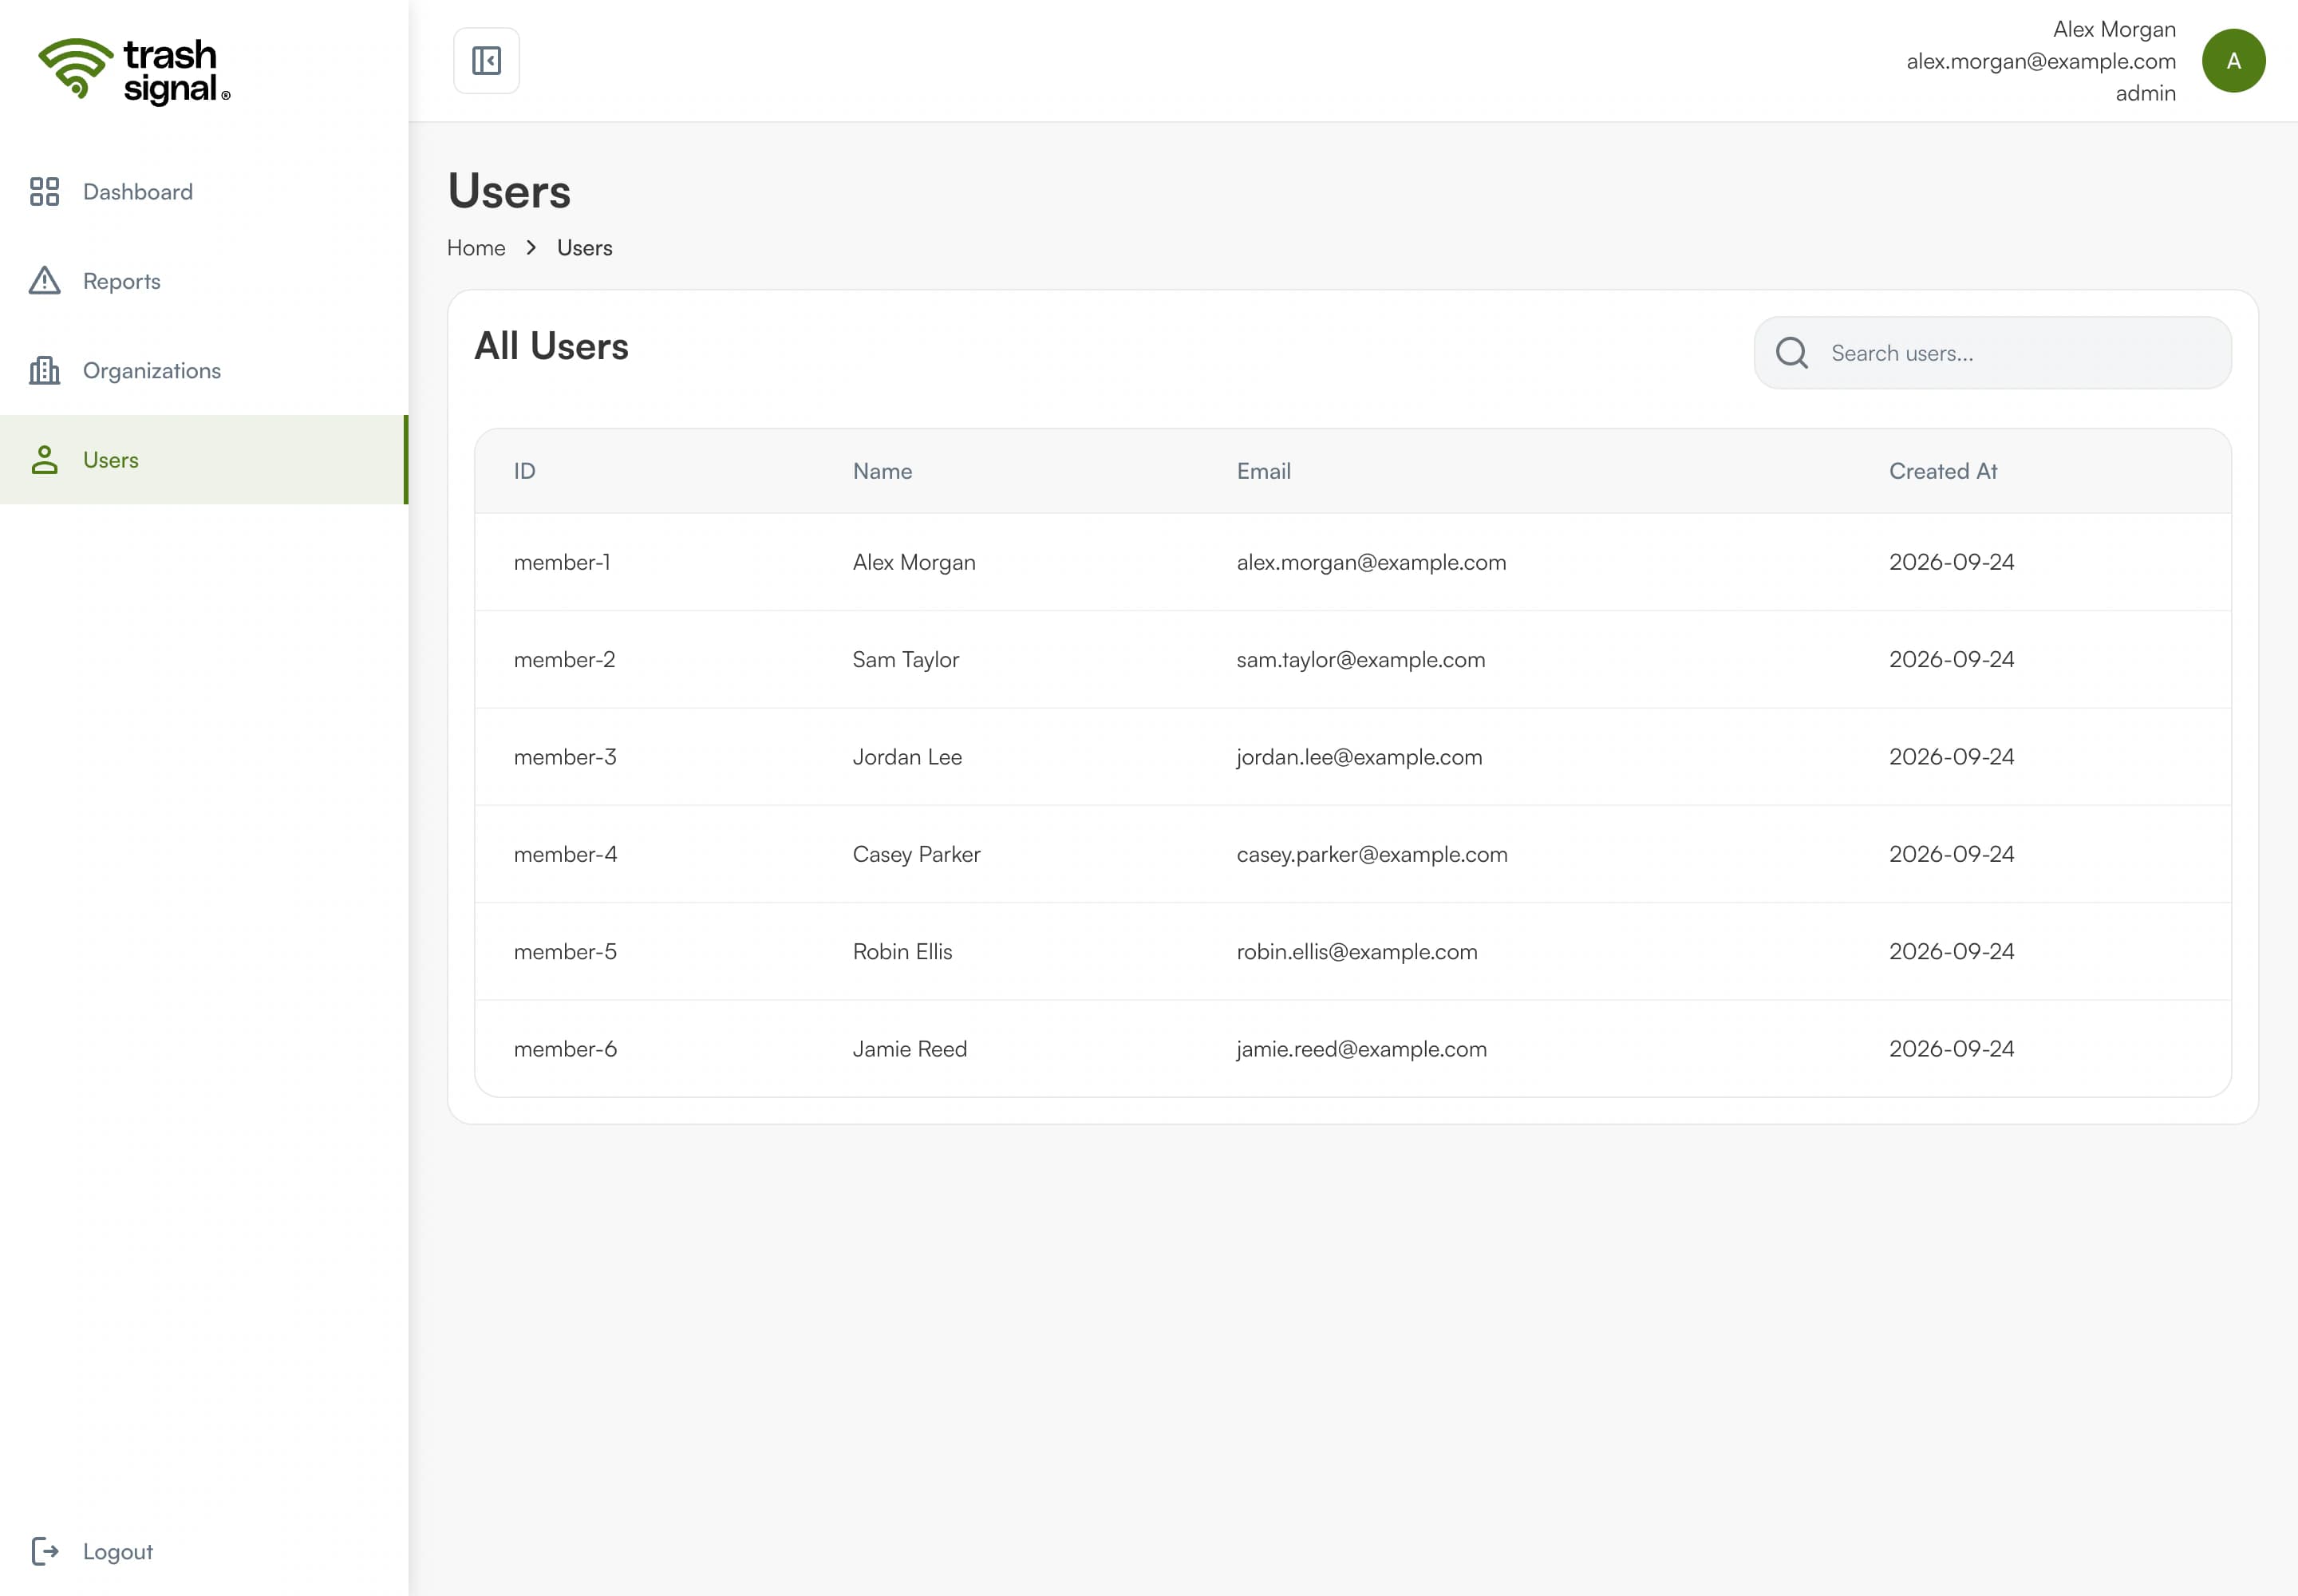
Task: Click the Name column header
Action: coord(882,471)
